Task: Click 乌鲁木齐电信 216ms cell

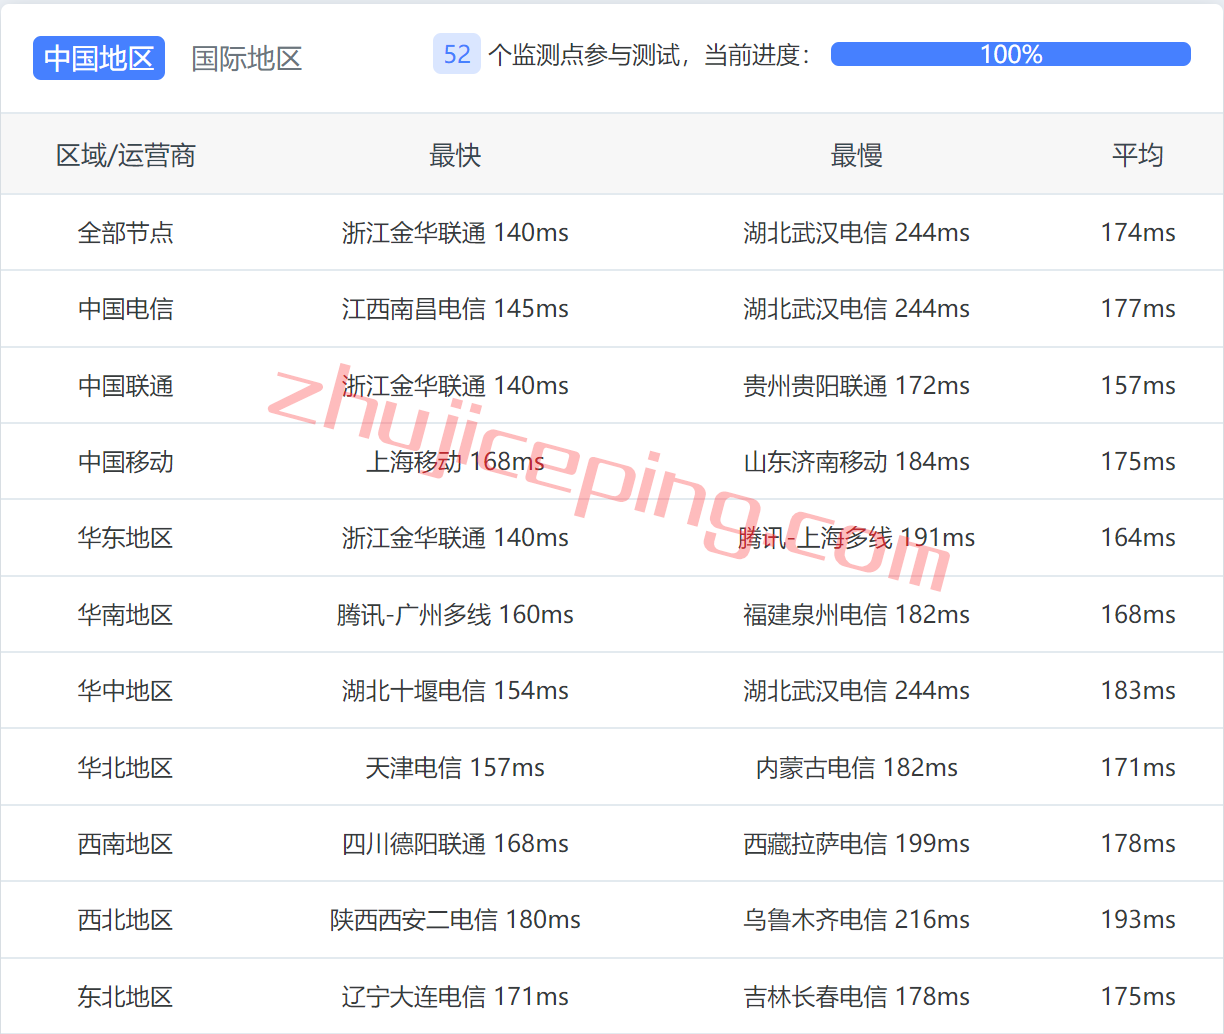Action: pos(857,919)
